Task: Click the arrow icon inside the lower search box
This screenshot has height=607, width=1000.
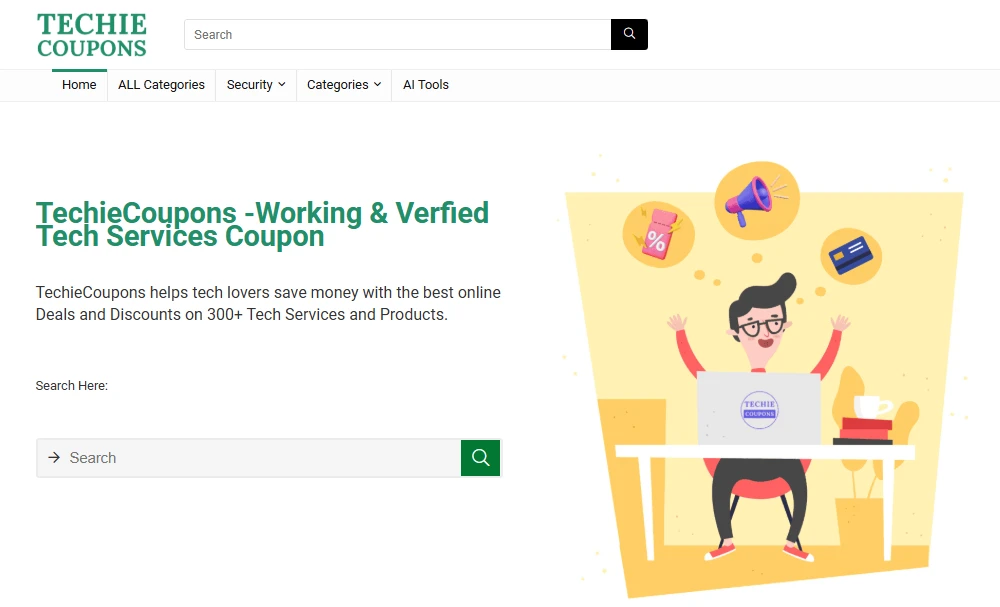Action: pos(54,458)
